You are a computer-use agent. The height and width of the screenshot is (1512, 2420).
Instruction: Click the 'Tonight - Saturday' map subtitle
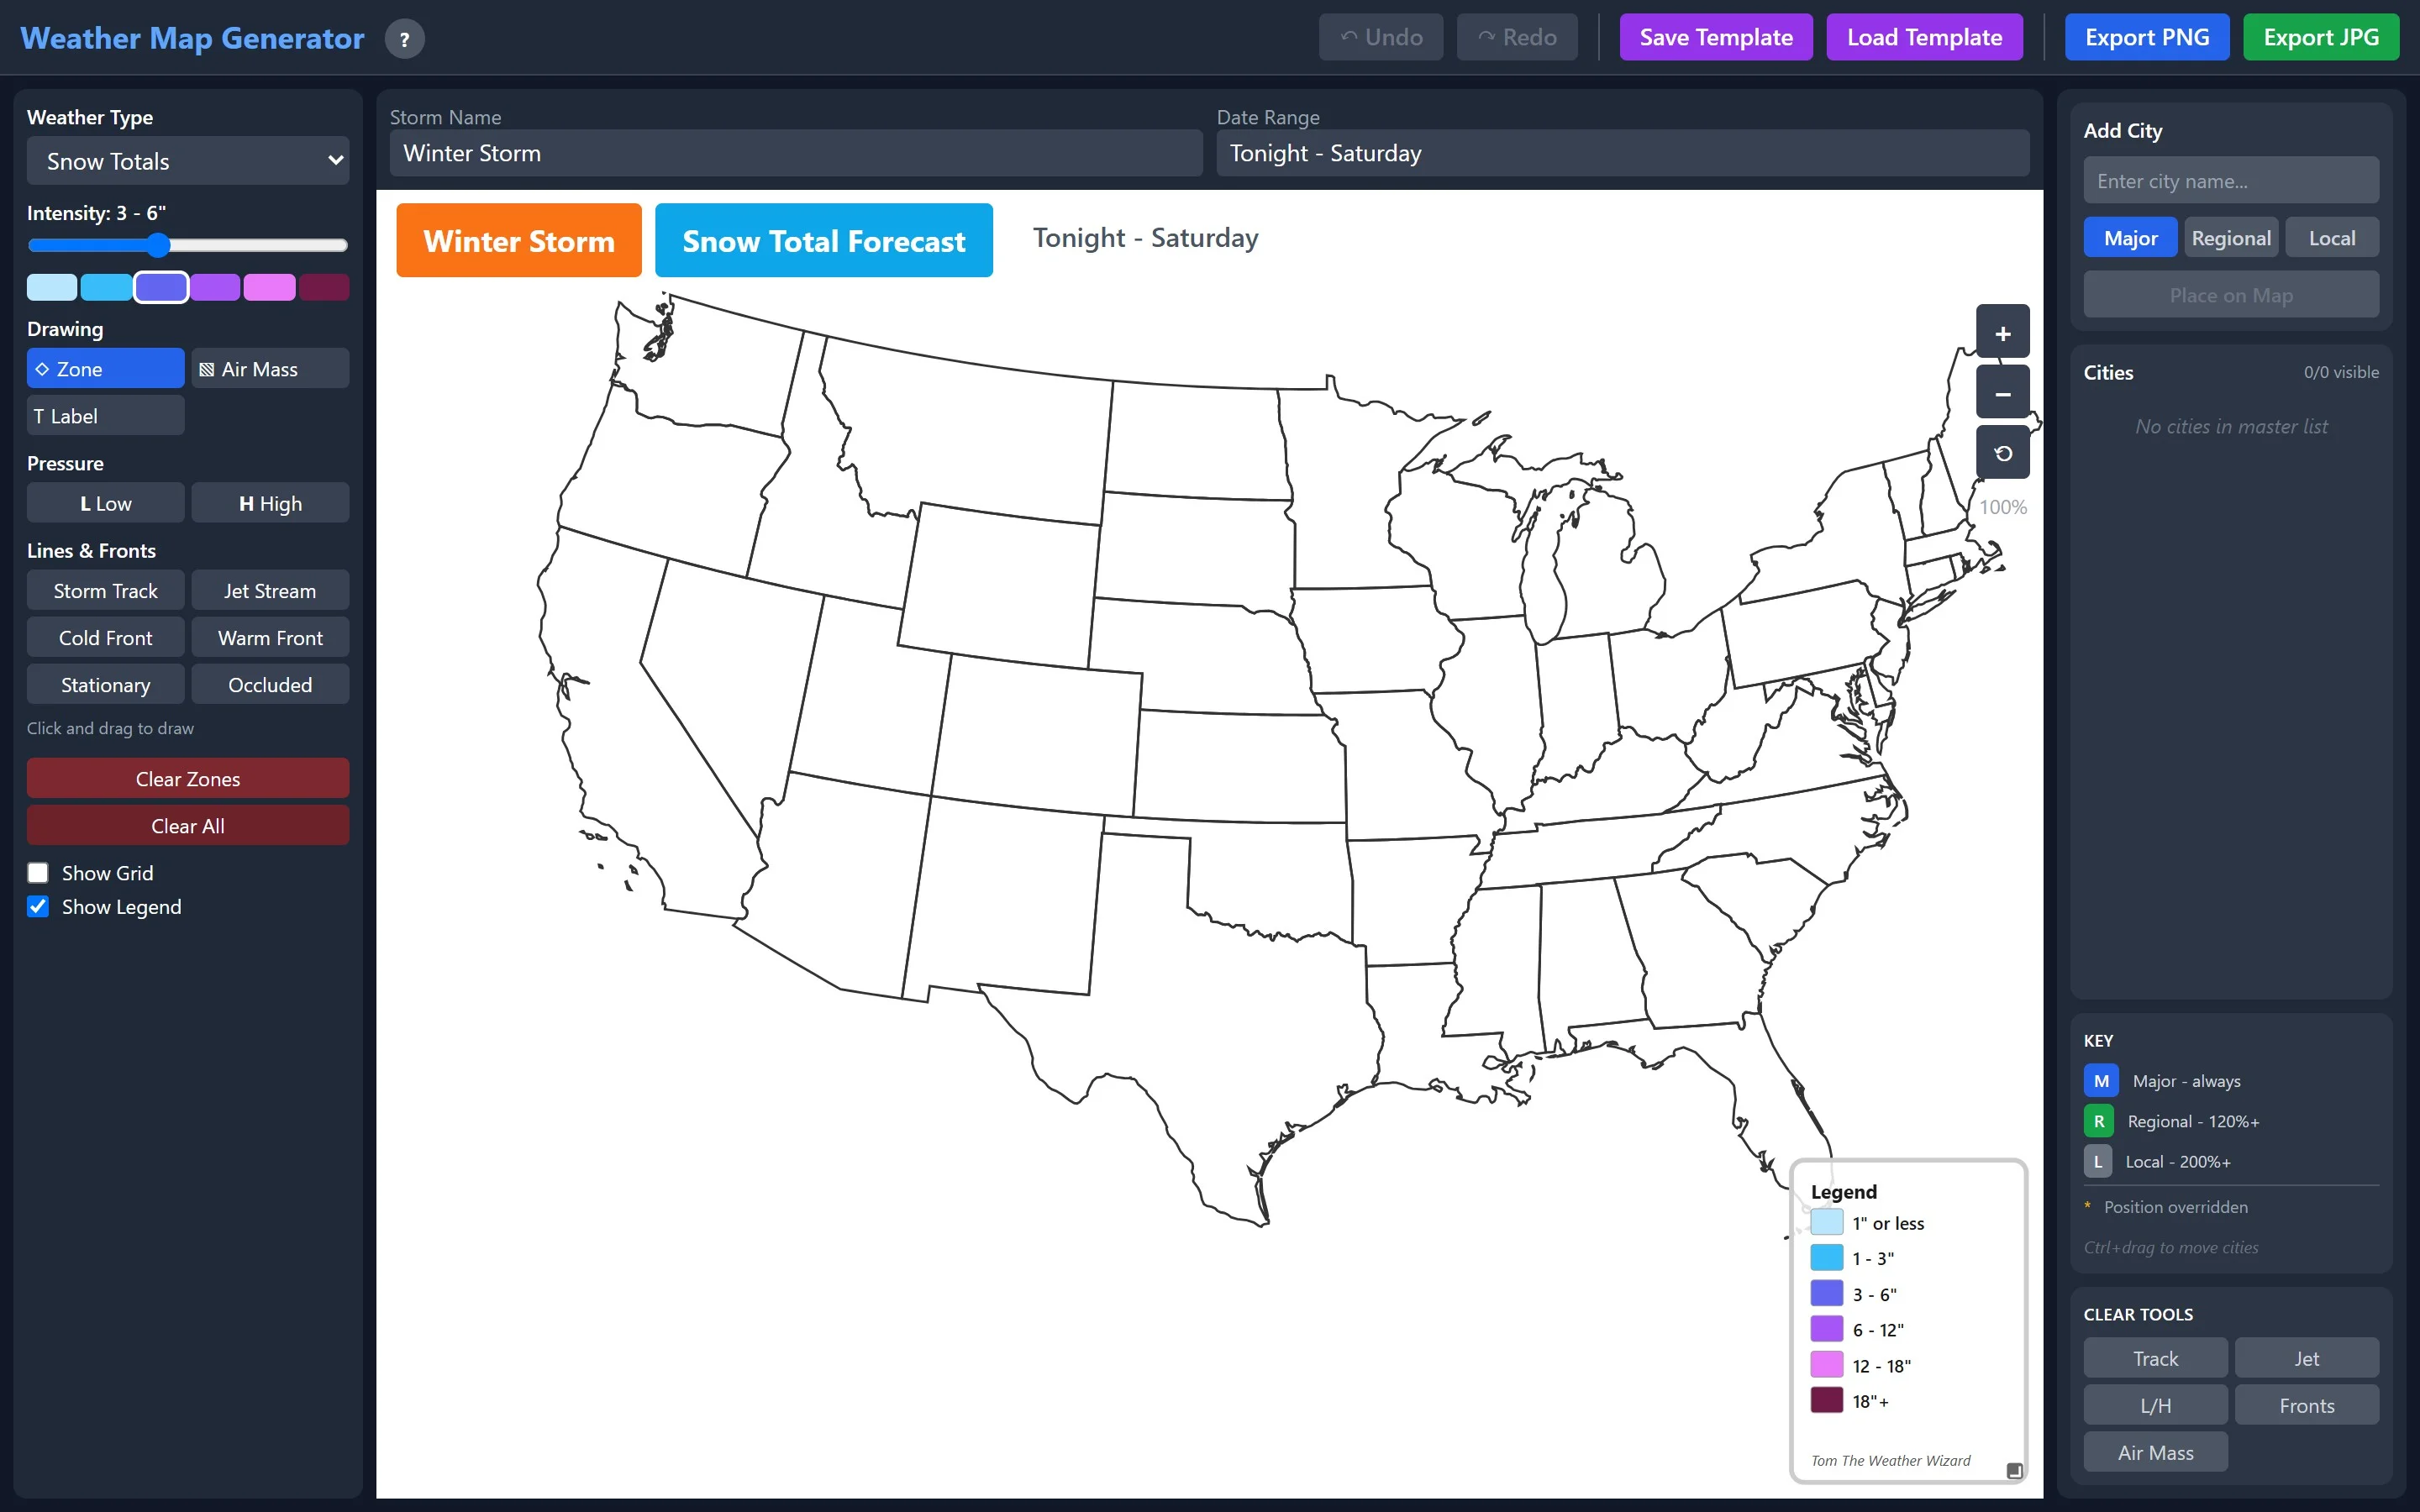pyautogui.click(x=1145, y=238)
